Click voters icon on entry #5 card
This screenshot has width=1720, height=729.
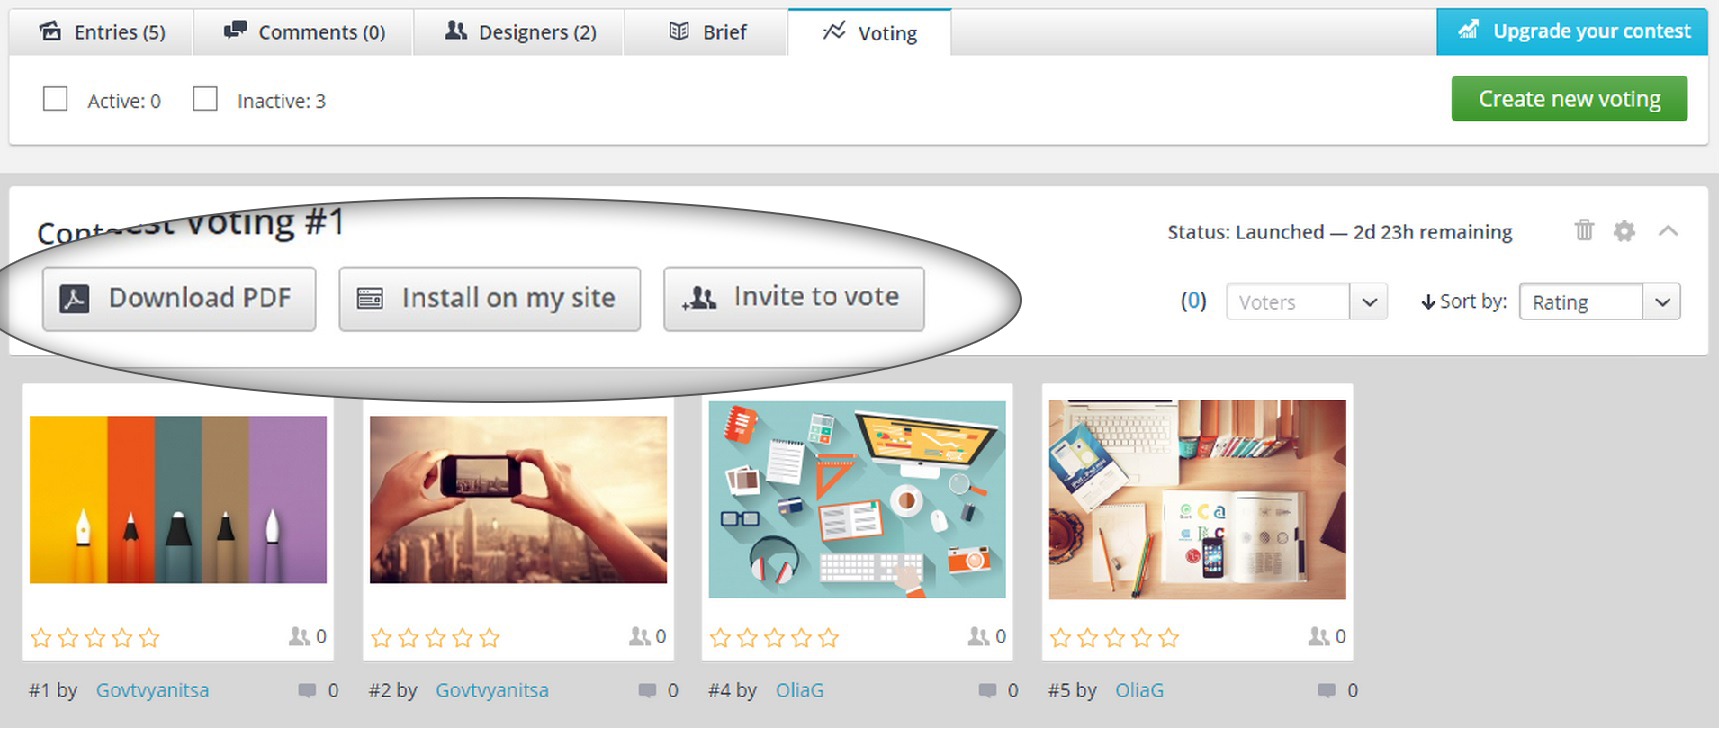(x=1319, y=636)
